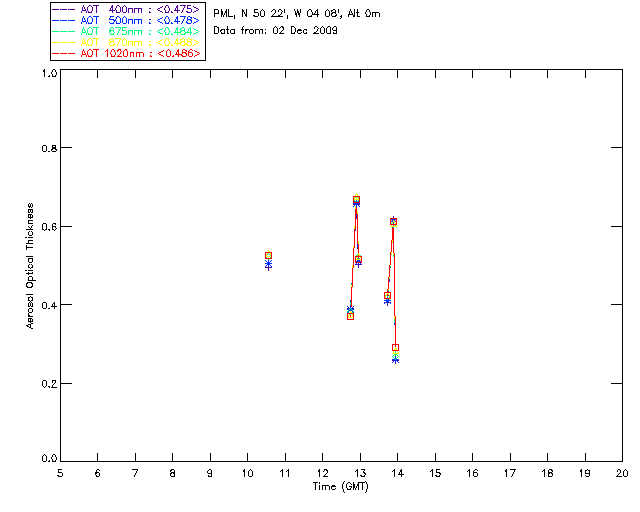This screenshot has width=640, height=512.
Task: Click the x-axis tick label 16
Action: point(473,473)
